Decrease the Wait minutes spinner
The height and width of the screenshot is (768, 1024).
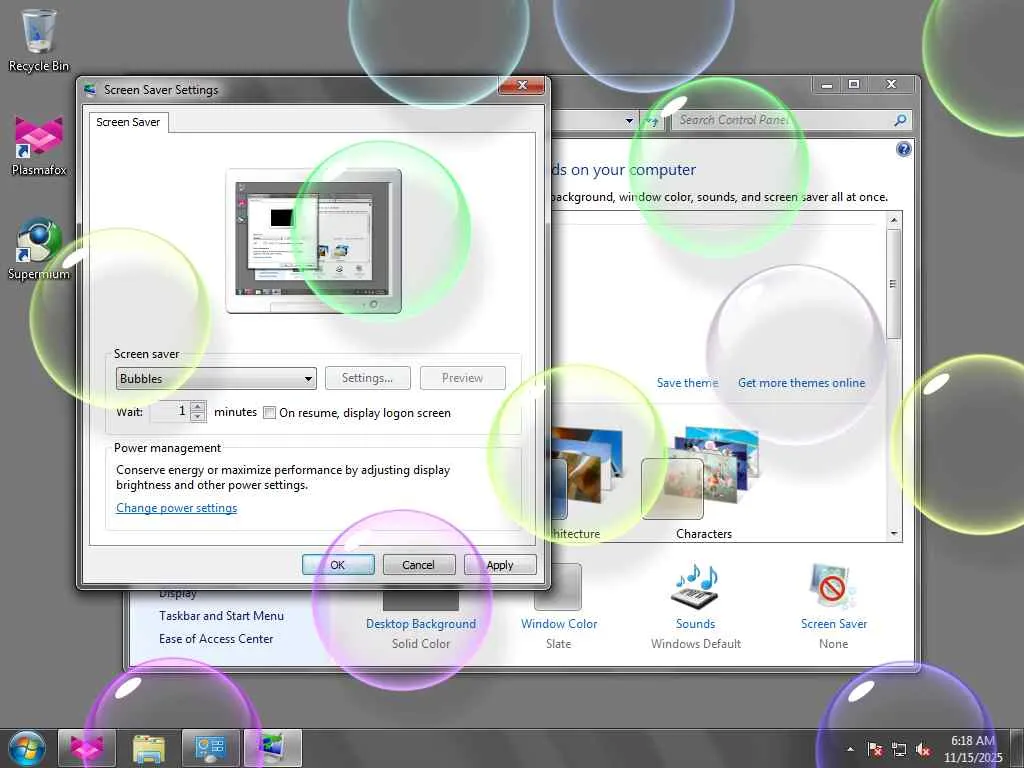pos(198,417)
